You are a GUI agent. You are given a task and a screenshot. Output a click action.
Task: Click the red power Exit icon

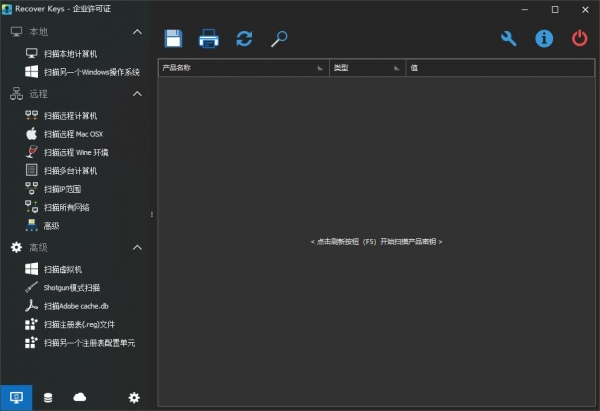(x=580, y=39)
